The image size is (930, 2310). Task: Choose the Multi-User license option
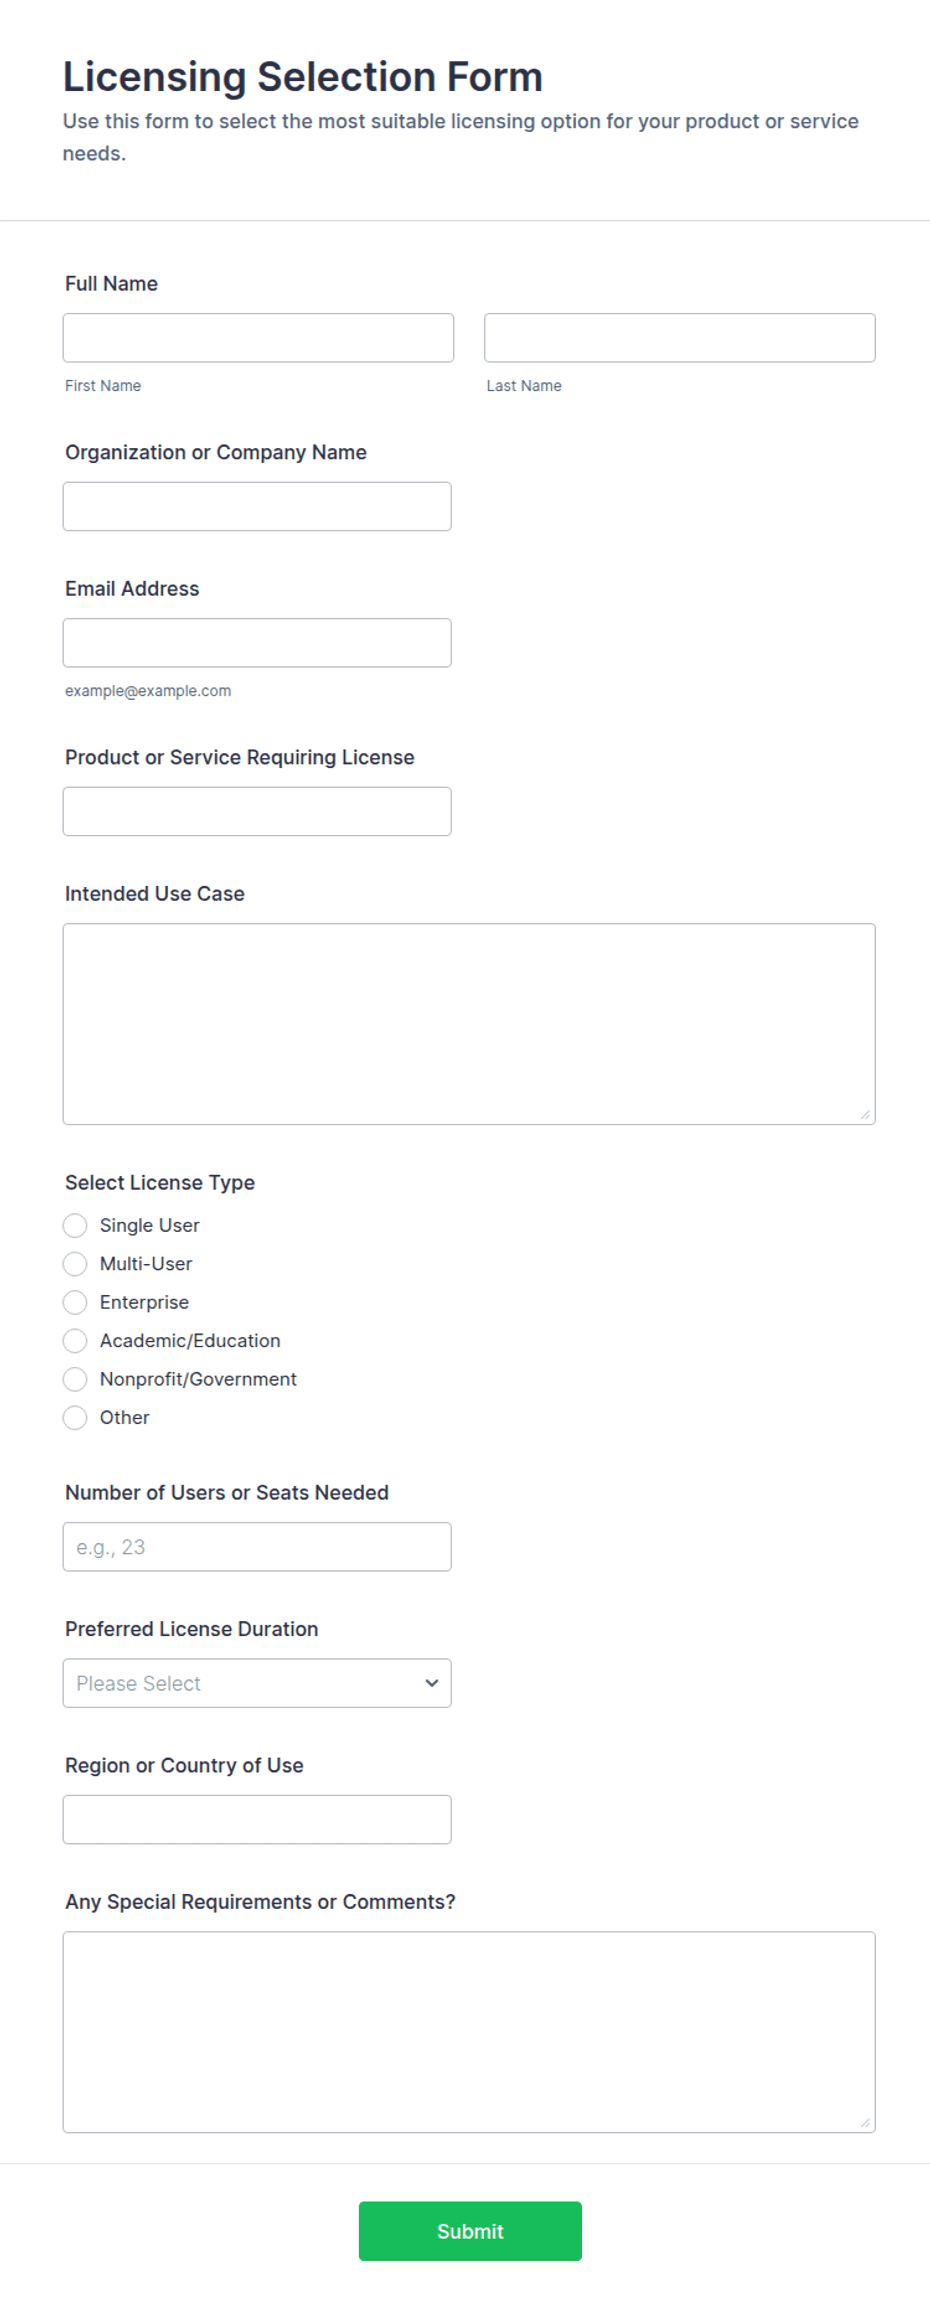(x=75, y=1264)
